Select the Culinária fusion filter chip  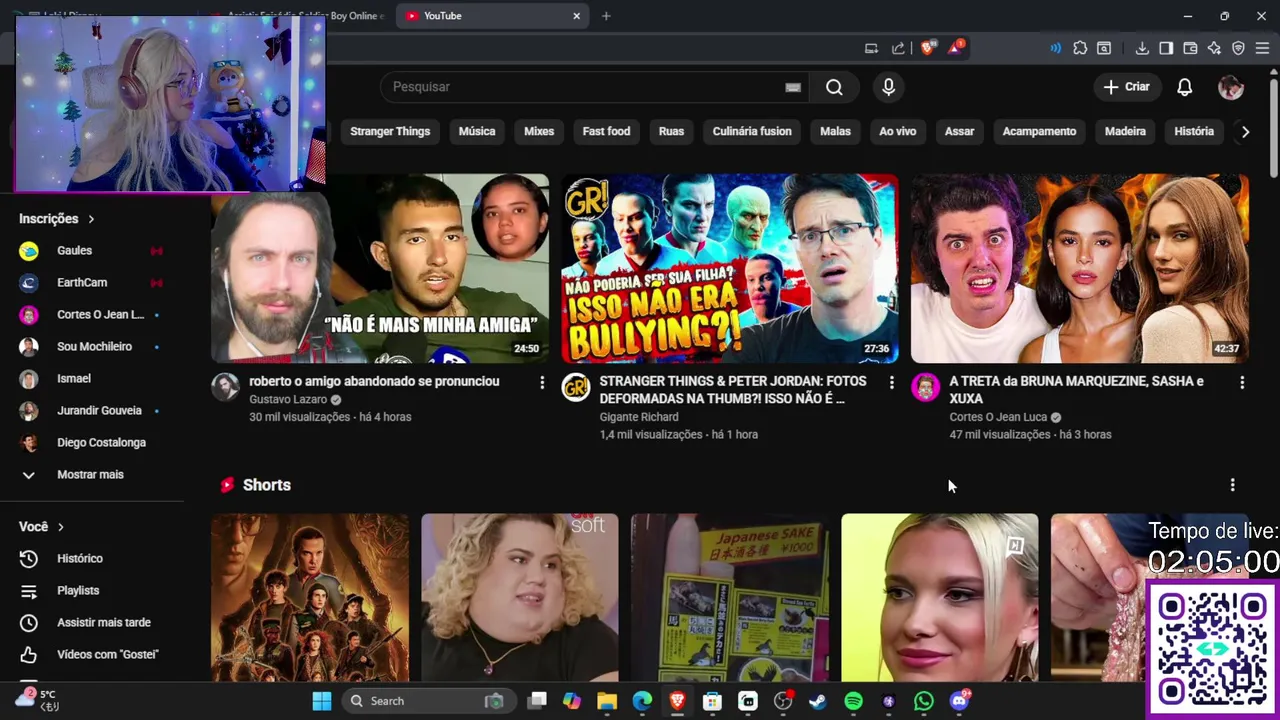point(752,132)
